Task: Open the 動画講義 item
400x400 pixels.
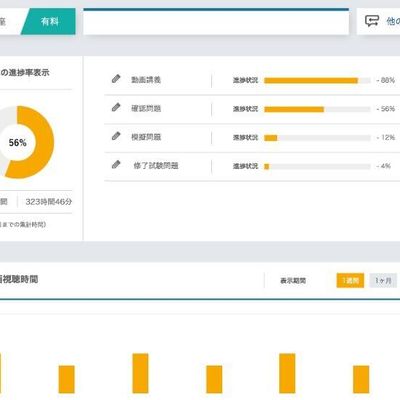Action: click(x=146, y=80)
